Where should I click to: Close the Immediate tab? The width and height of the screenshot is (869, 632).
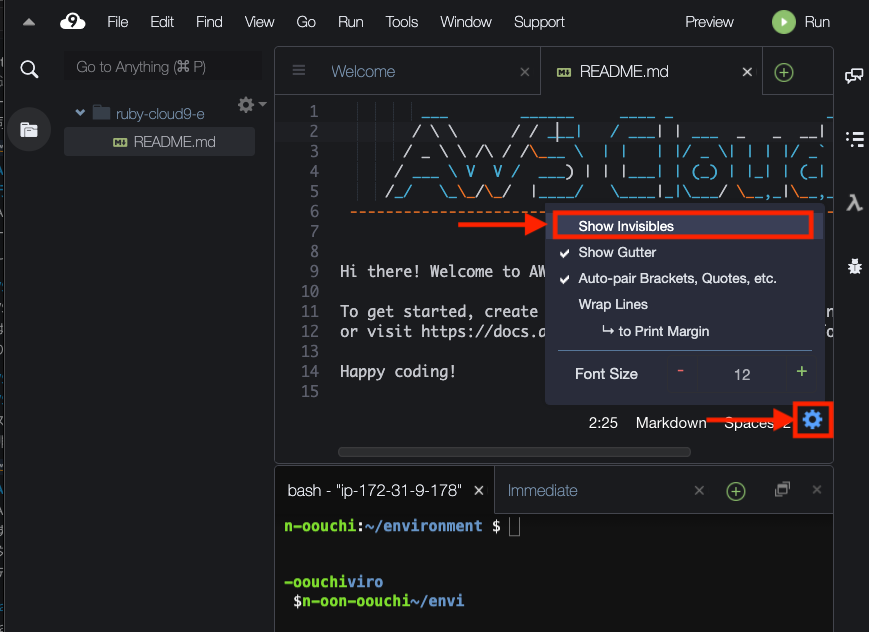tap(699, 491)
